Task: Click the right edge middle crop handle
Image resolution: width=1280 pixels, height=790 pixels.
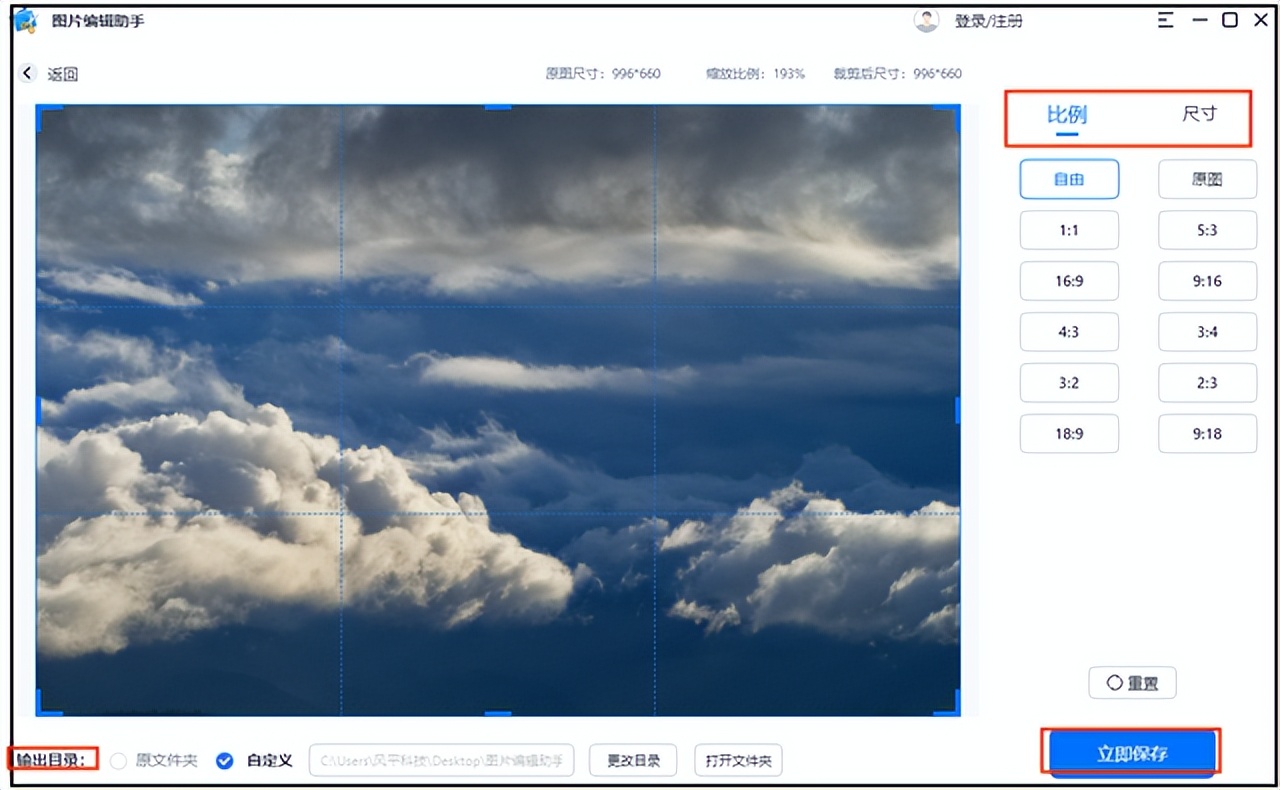Action: point(958,410)
